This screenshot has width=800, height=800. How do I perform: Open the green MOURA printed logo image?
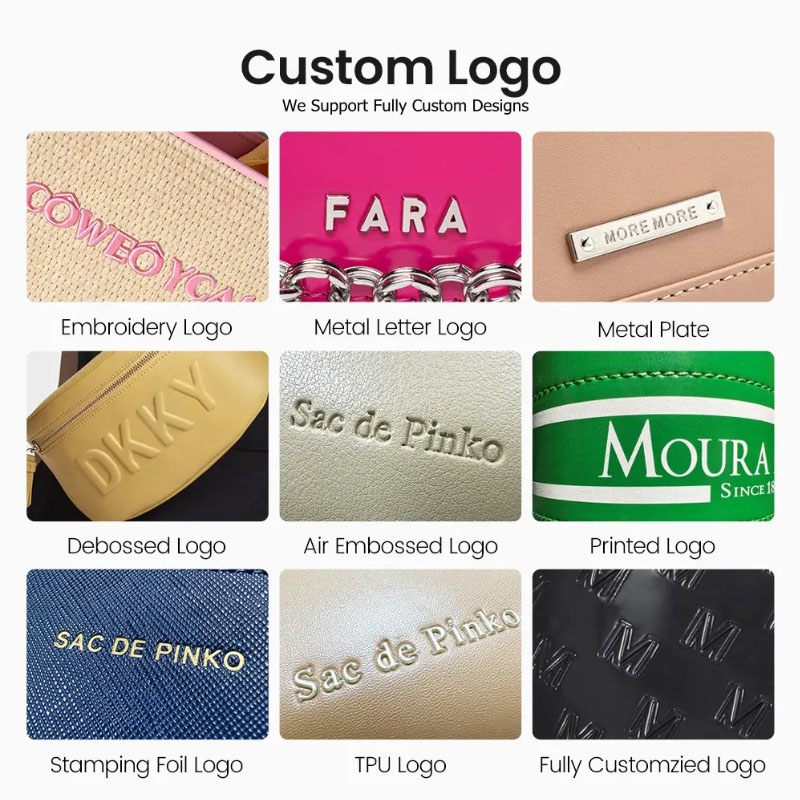(x=653, y=436)
